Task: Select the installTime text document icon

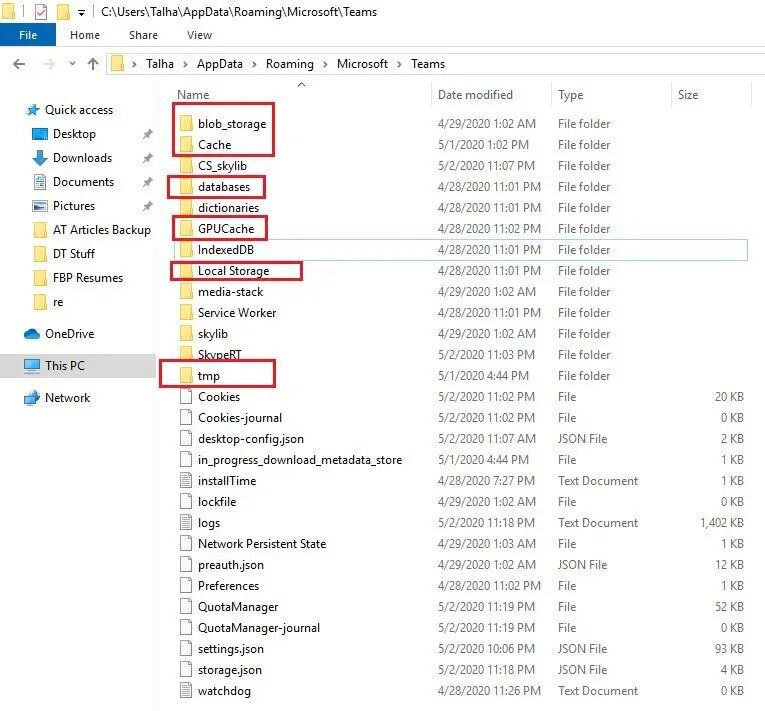Action: pyautogui.click(x=186, y=480)
